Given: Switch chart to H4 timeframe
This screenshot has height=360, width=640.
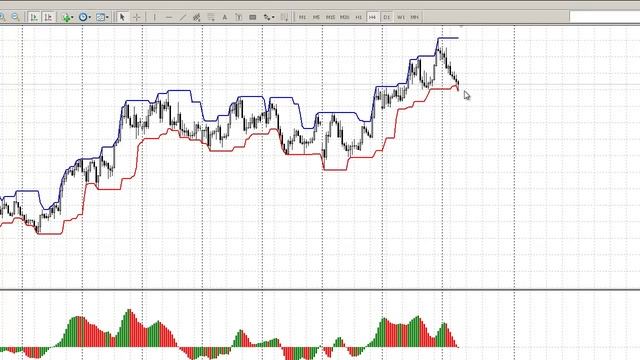Looking at the screenshot, I should (372, 17).
